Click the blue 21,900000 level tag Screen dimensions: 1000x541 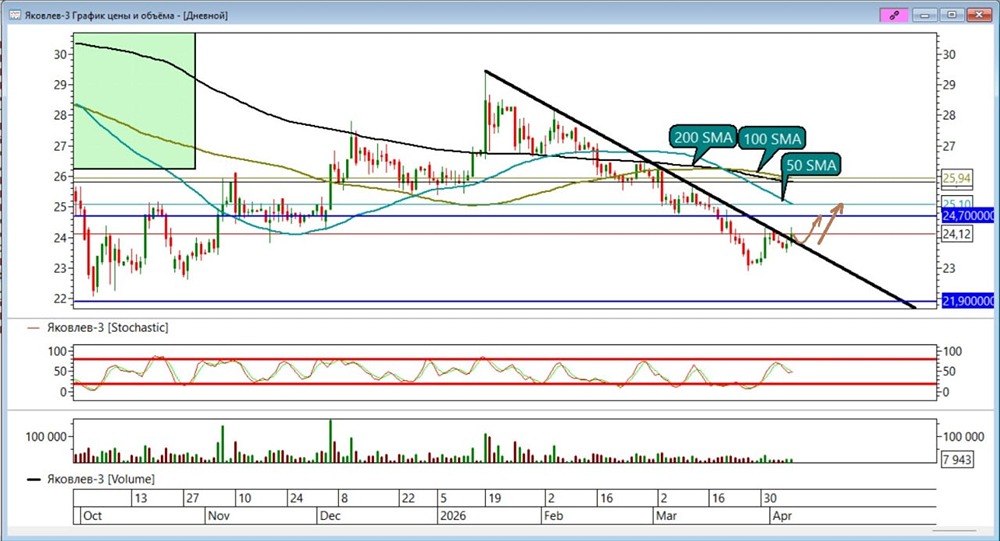point(968,300)
